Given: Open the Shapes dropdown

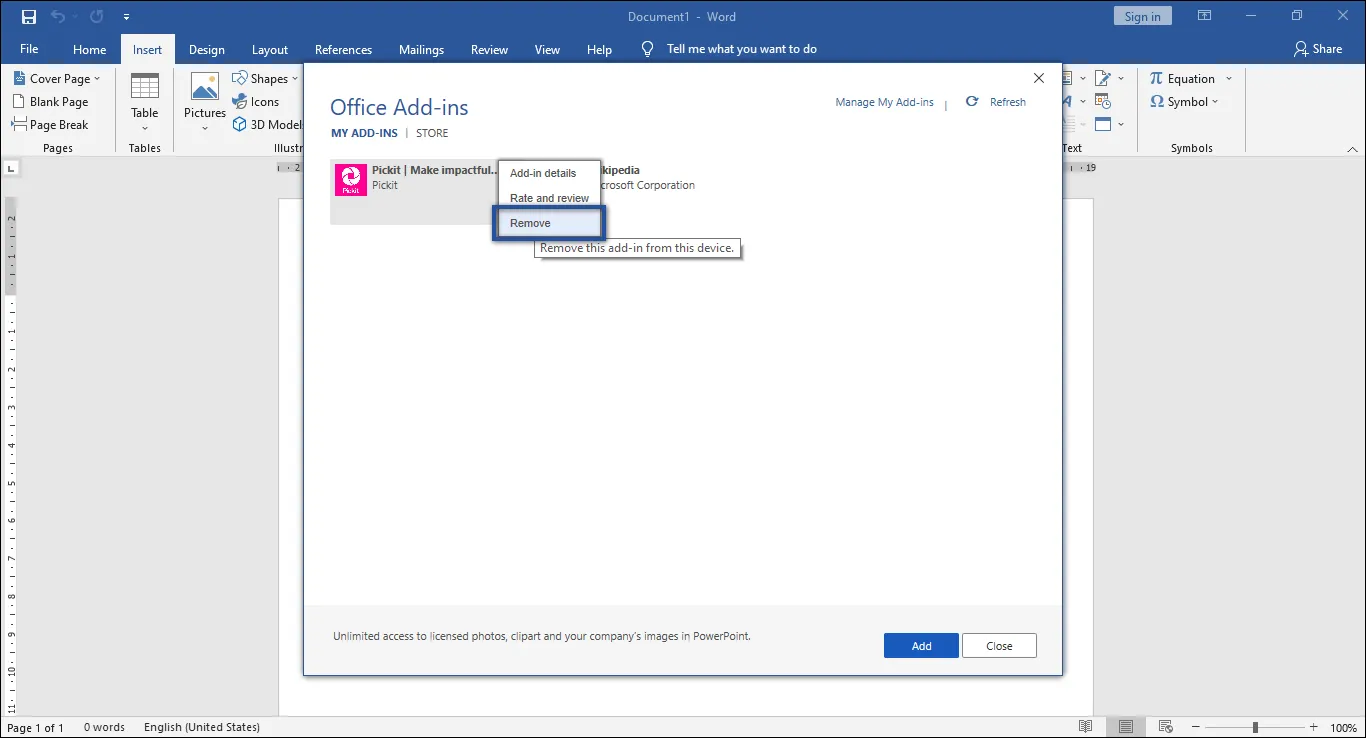Looking at the screenshot, I should (265, 77).
